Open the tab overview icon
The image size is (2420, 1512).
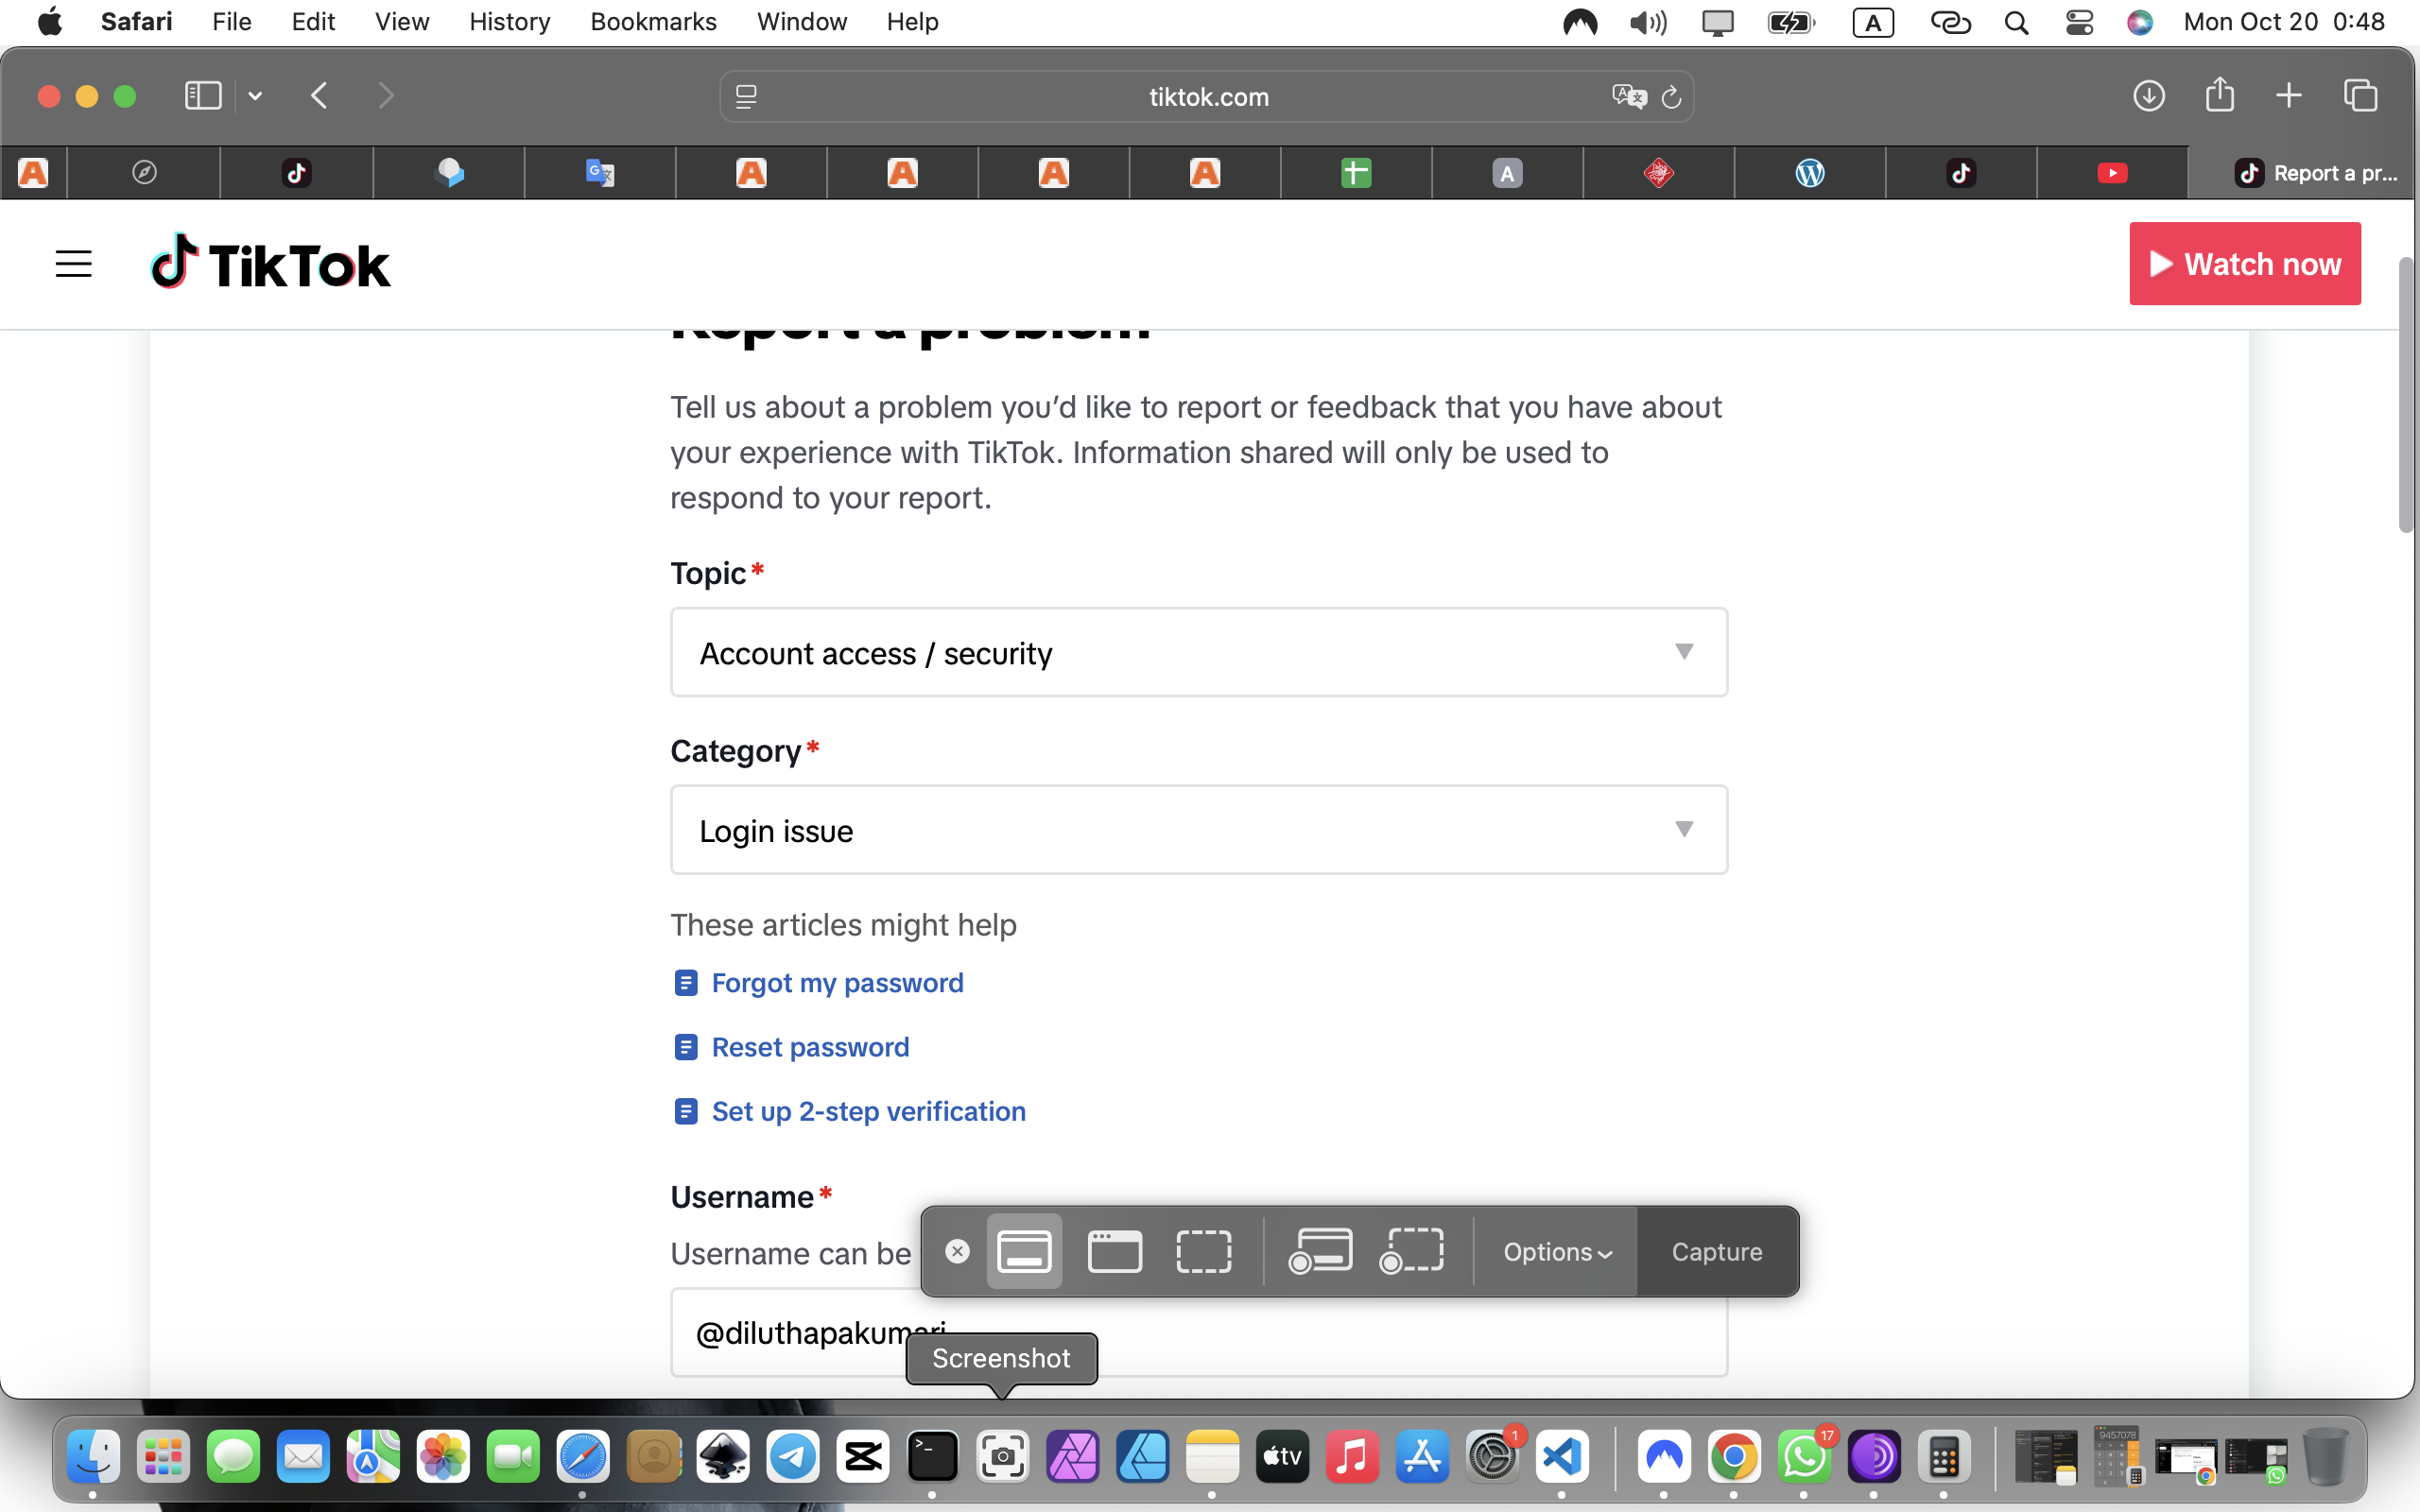(x=2360, y=96)
